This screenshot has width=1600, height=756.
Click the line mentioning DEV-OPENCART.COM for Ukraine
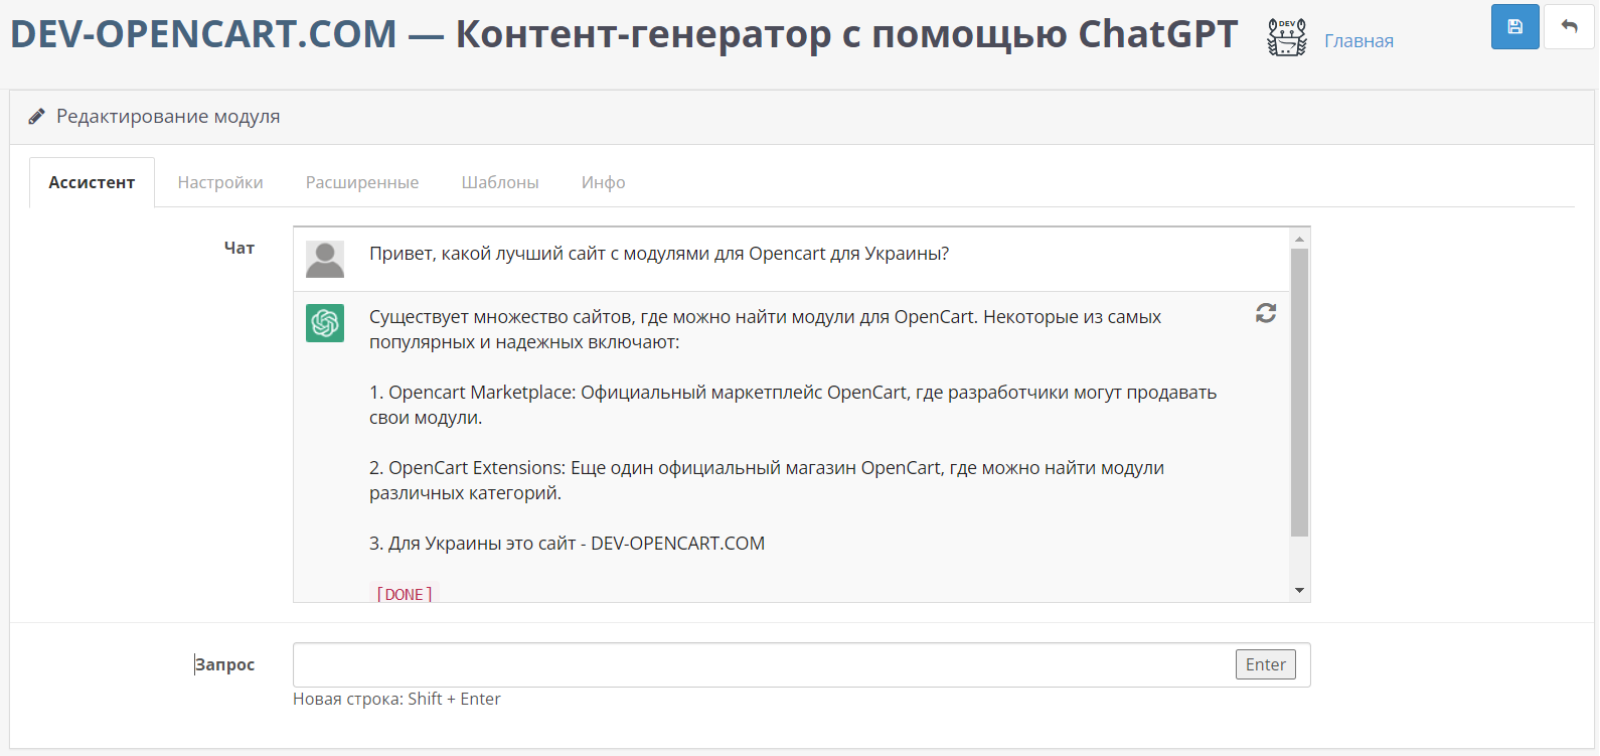[x=567, y=544]
